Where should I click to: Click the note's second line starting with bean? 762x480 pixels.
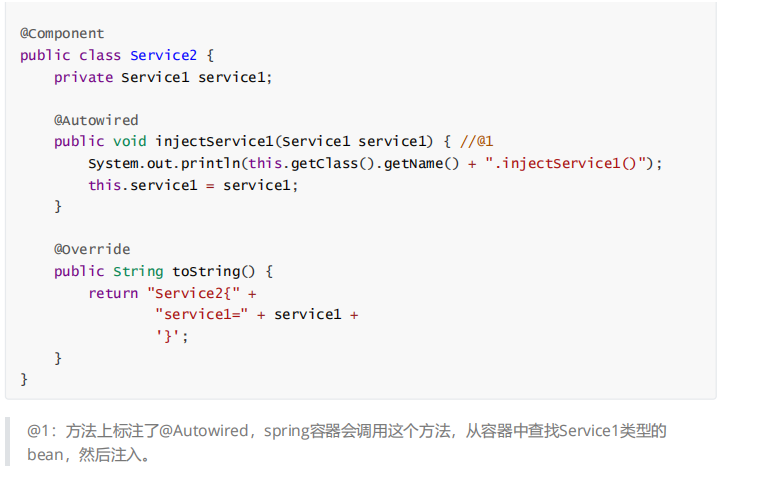88,454
